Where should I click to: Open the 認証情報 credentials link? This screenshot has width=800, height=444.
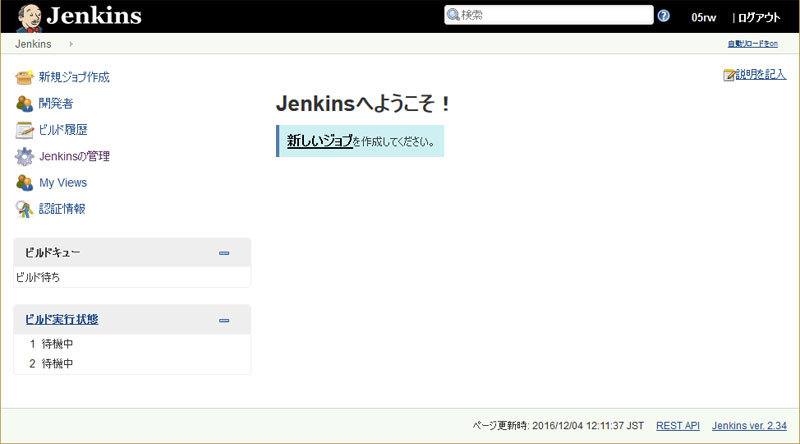tap(62, 209)
